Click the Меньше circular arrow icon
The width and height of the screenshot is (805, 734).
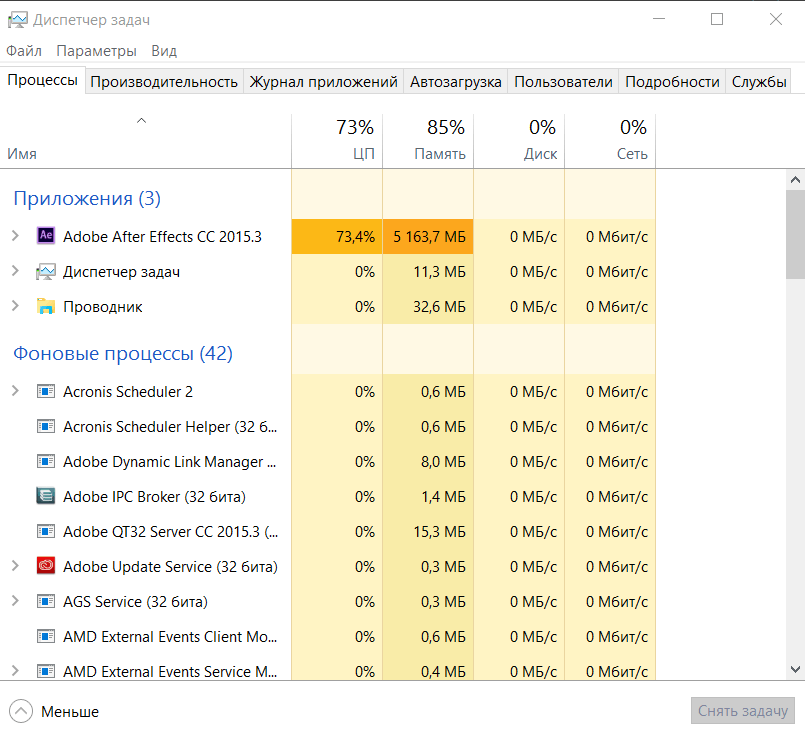coord(21,711)
